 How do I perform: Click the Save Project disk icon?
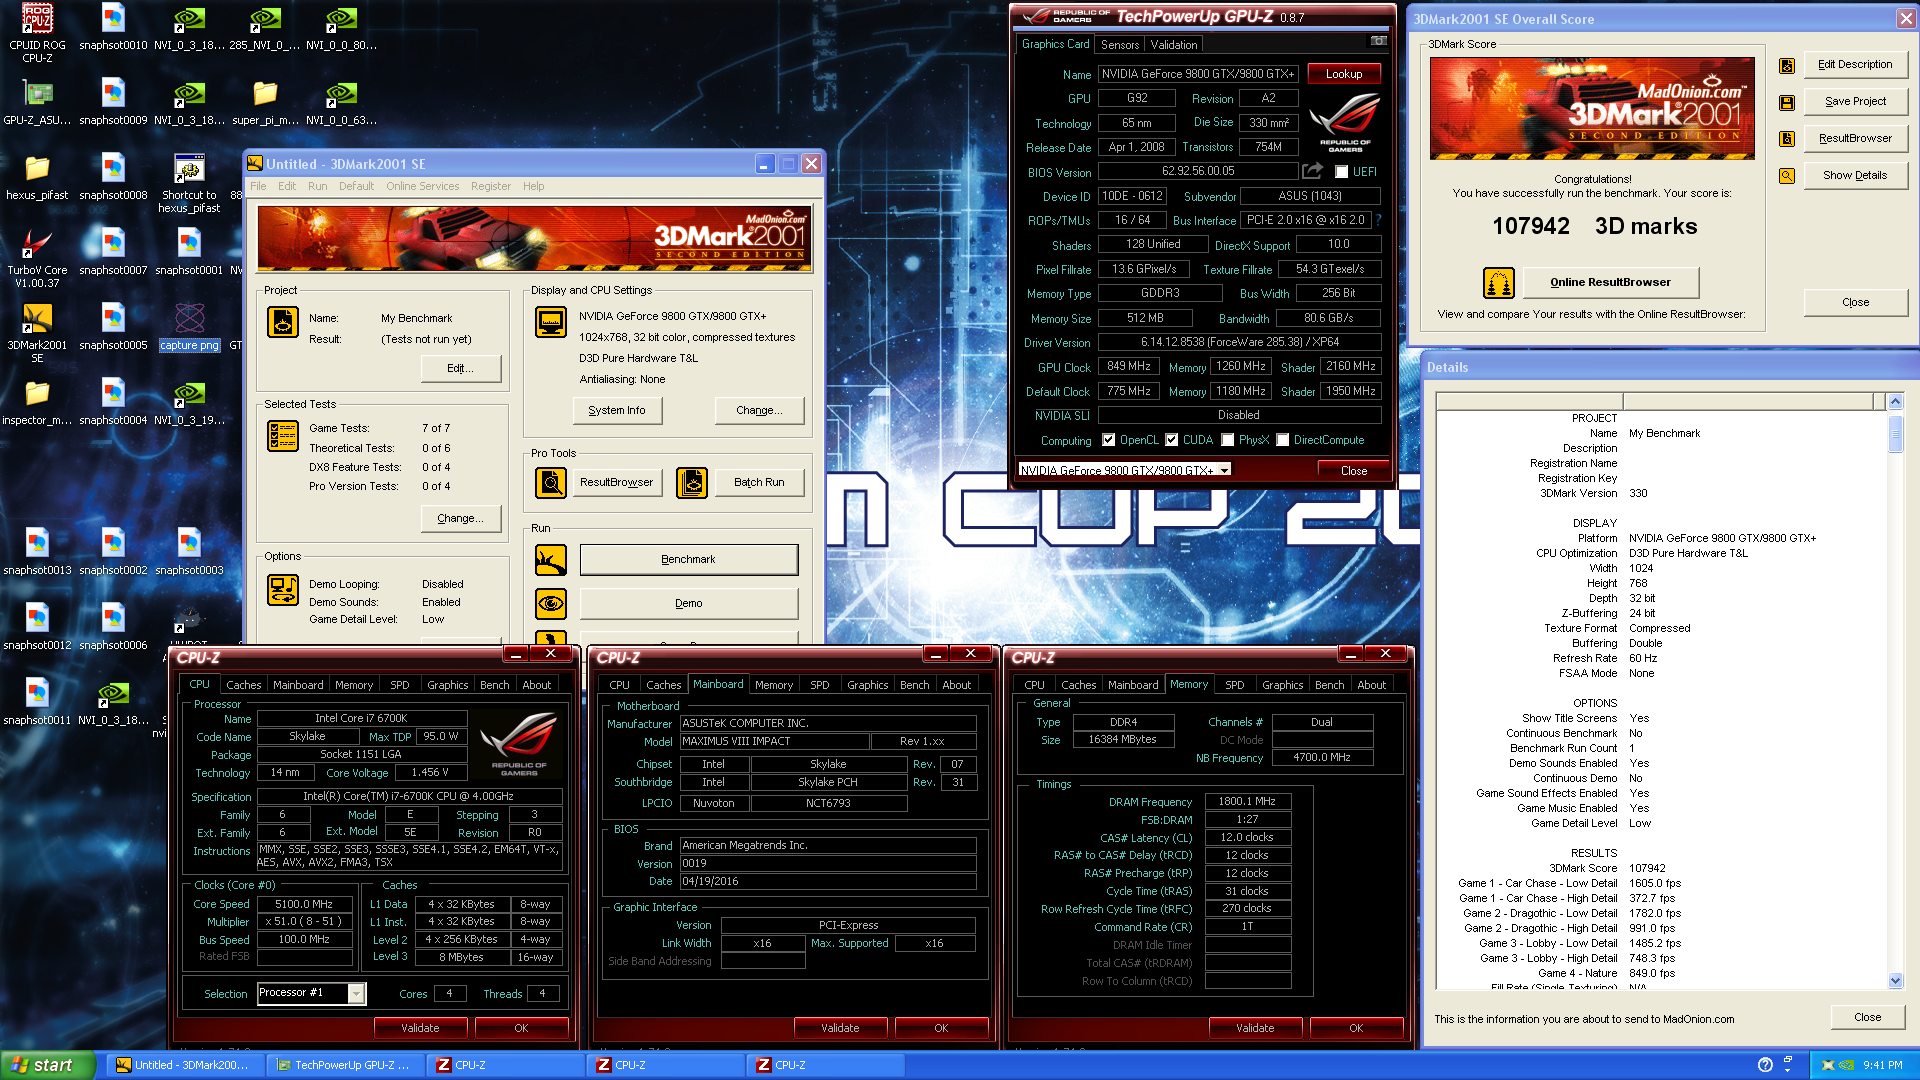click(1787, 103)
